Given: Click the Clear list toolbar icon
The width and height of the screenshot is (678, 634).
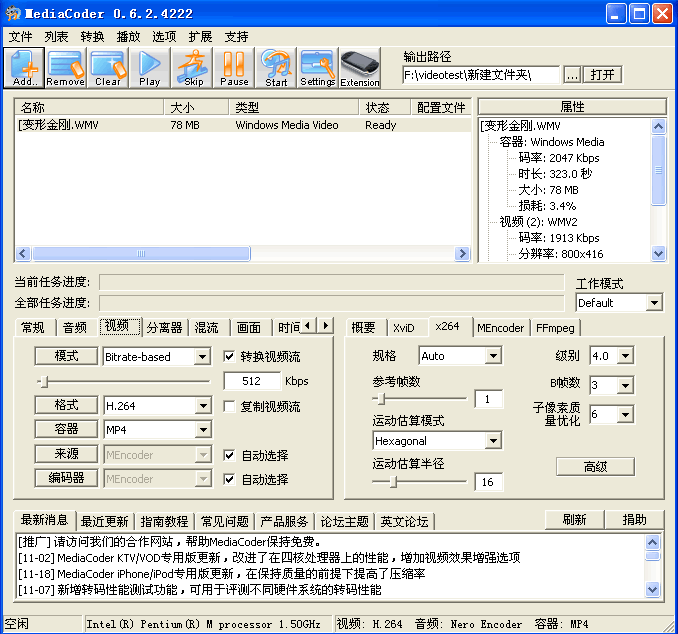Looking at the screenshot, I should [x=108, y=68].
